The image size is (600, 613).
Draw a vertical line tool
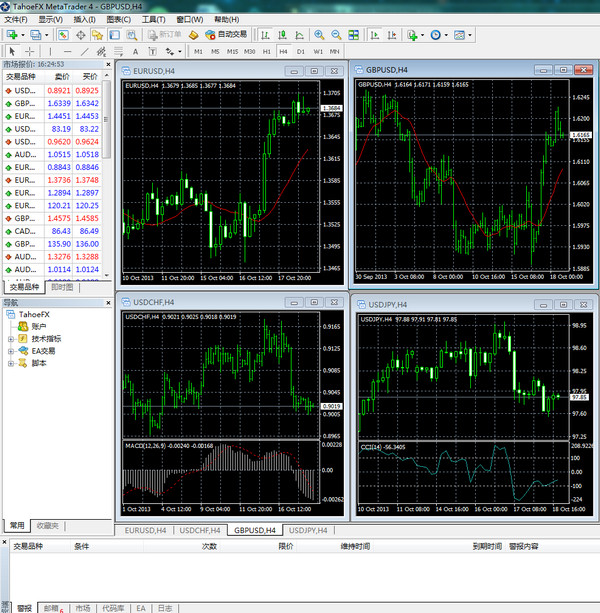pos(50,50)
